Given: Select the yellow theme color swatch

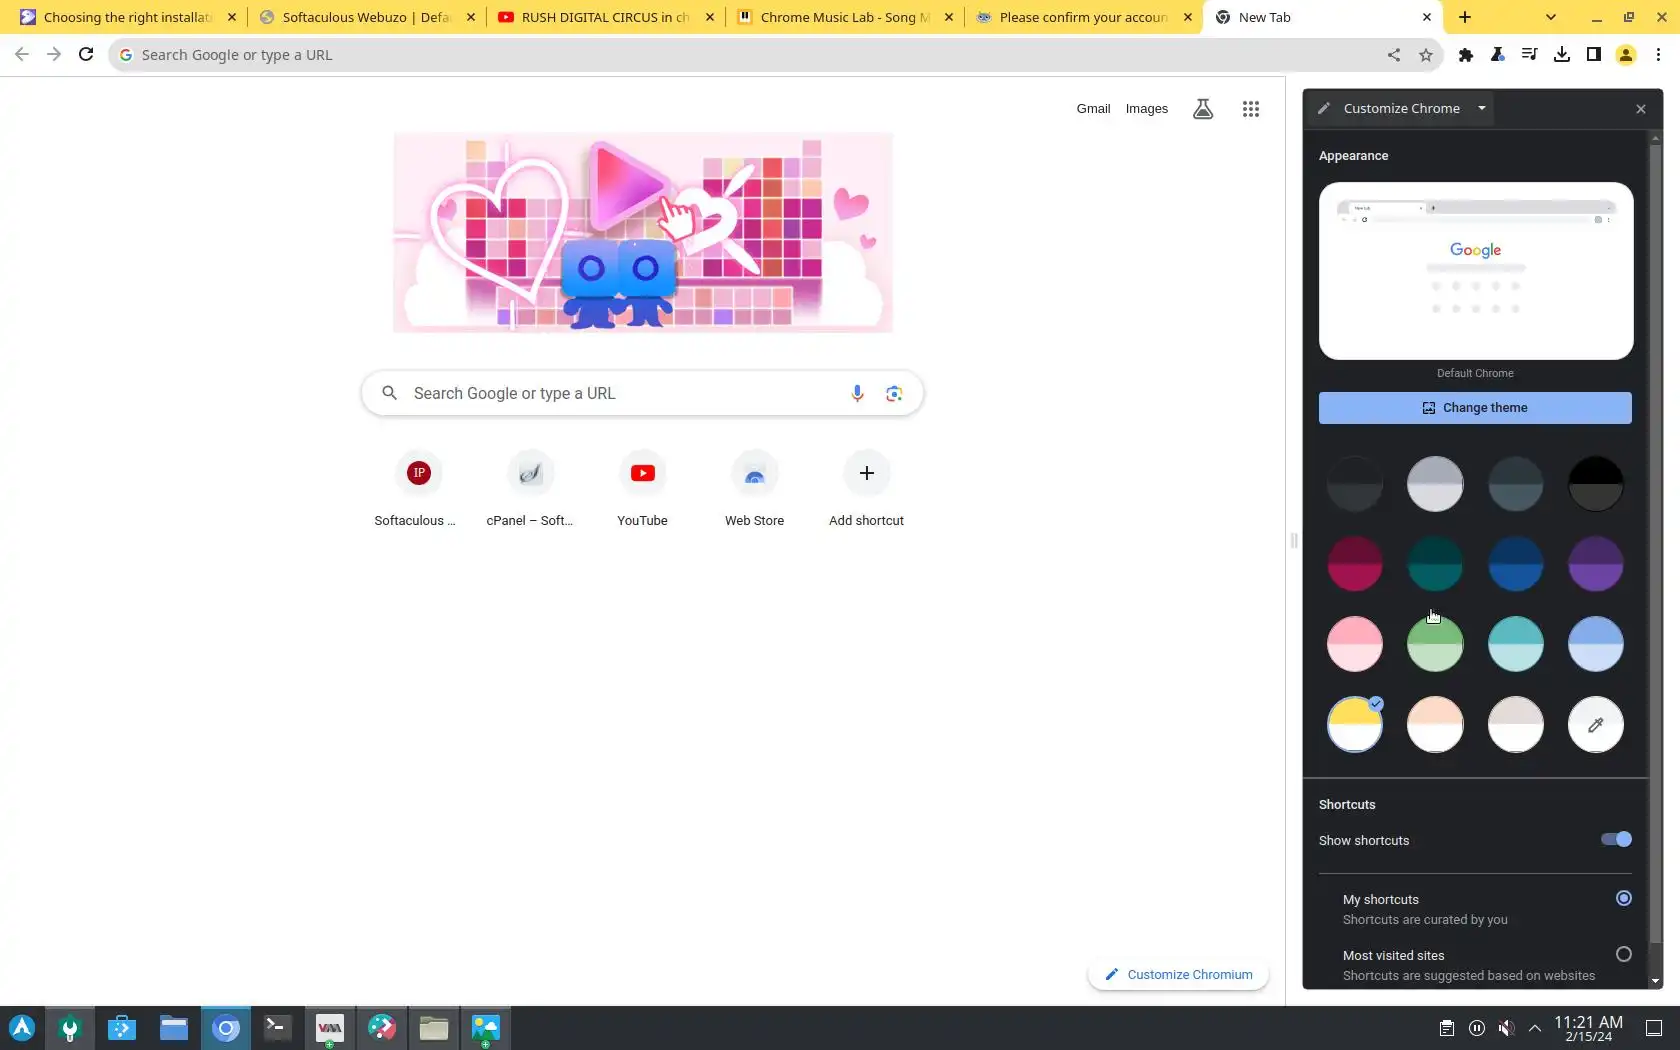Looking at the screenshot, I should pos(1355,724).
